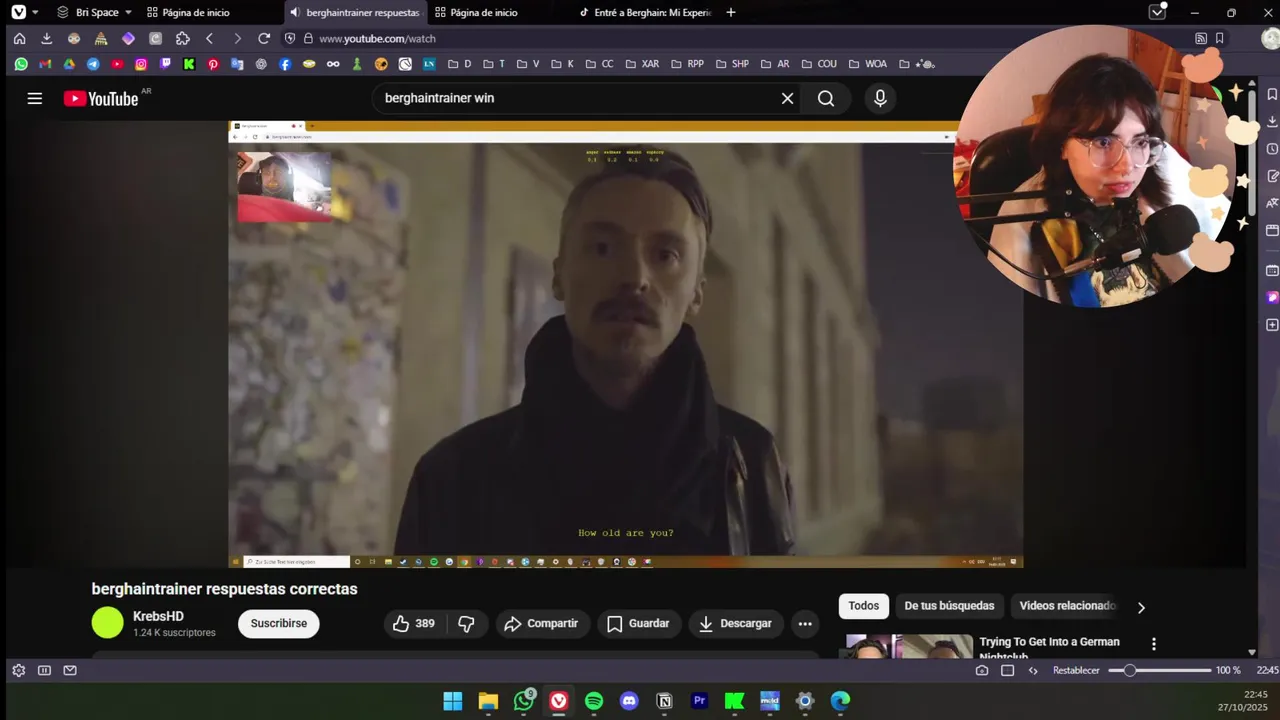Open a new tab with plus
1280x720 pixels.
coord(731,12)
